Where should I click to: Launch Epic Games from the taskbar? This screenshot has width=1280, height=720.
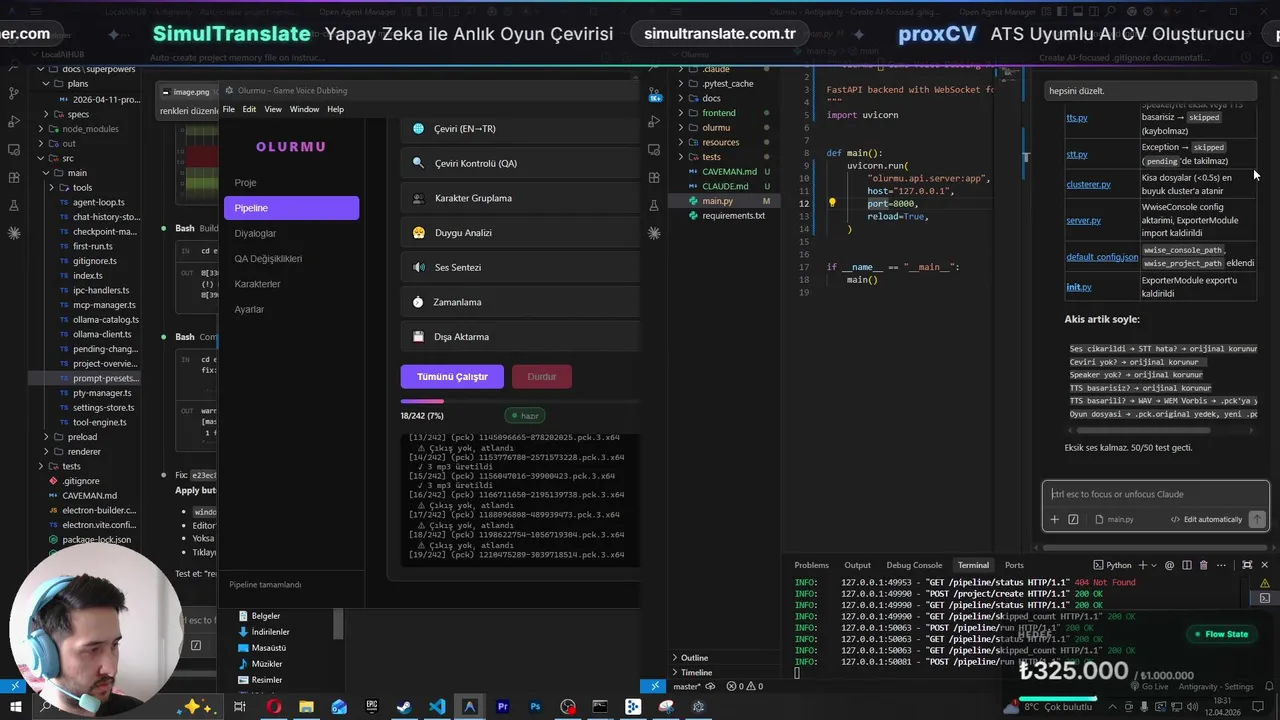(372, 707)
